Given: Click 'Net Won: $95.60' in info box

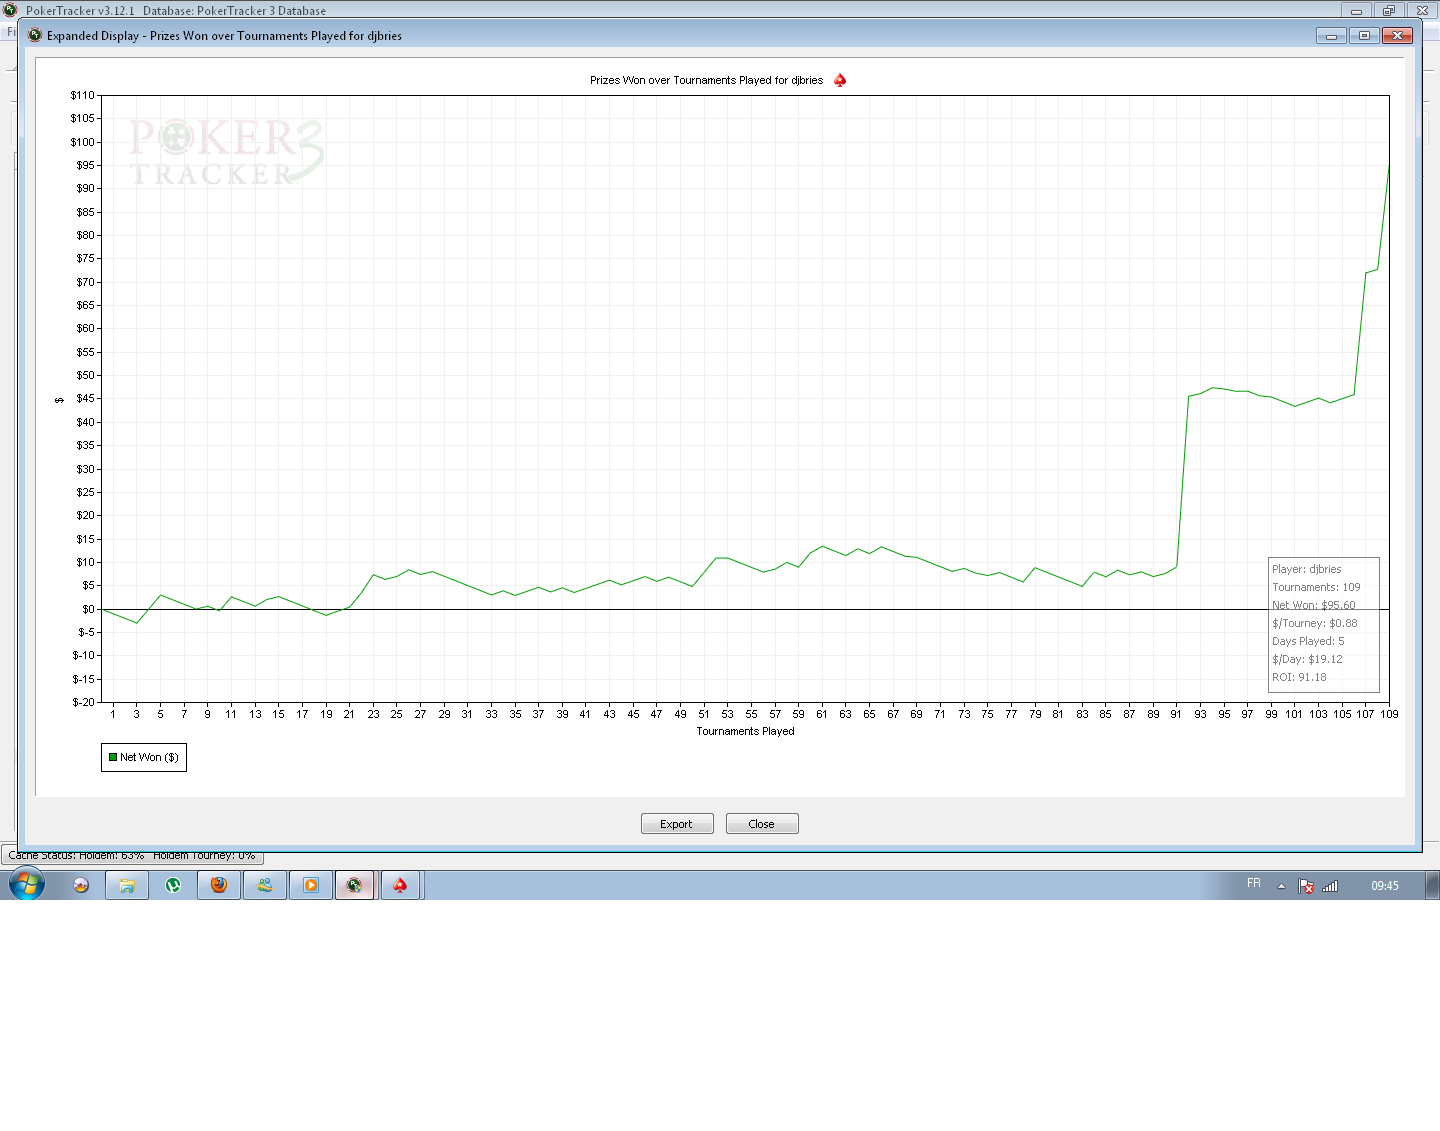Looking at the screenshot, I should pyautogui.click(x=1314, y=605).
